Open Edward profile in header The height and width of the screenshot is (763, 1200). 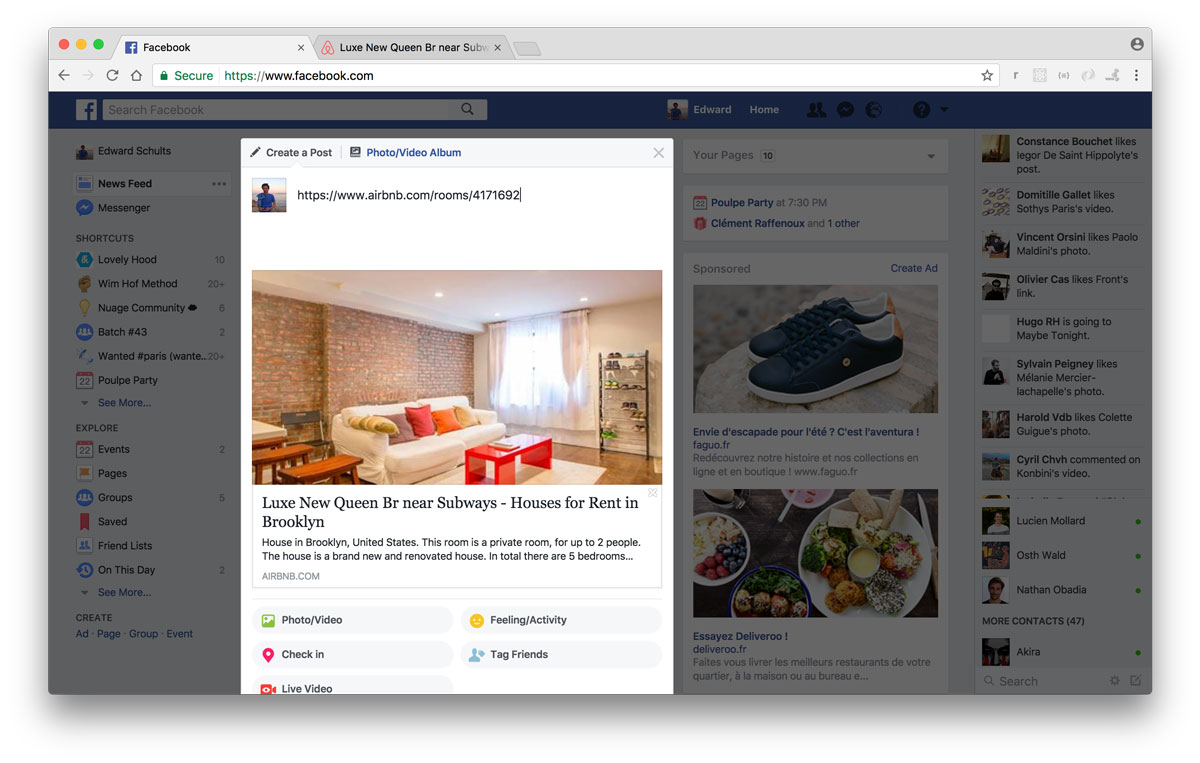700,110
